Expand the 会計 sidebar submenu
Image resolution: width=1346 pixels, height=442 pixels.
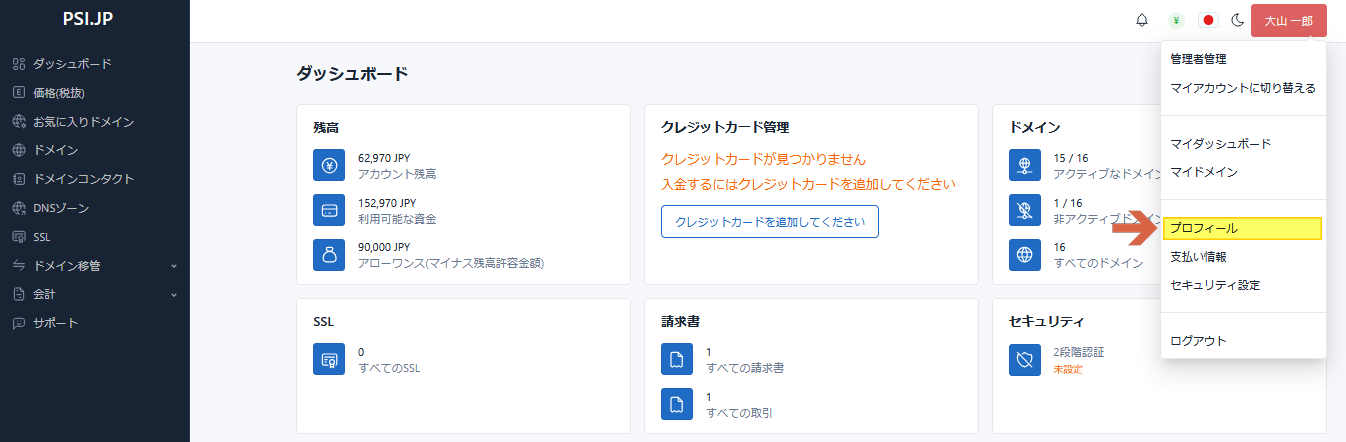coord(94,294)
